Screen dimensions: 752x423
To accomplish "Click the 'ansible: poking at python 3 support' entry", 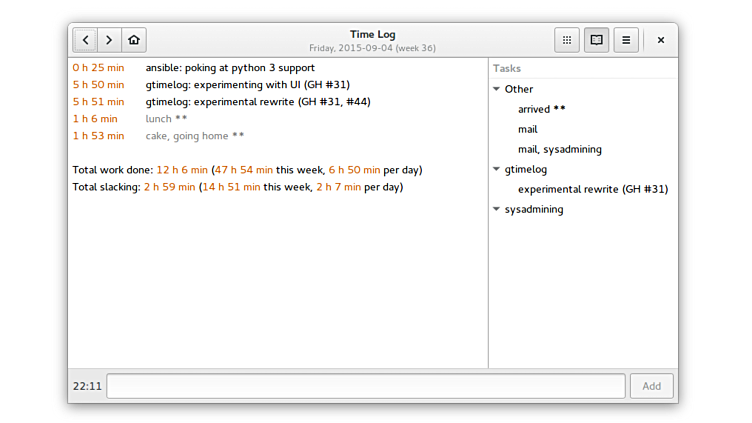I will (230, 68).
